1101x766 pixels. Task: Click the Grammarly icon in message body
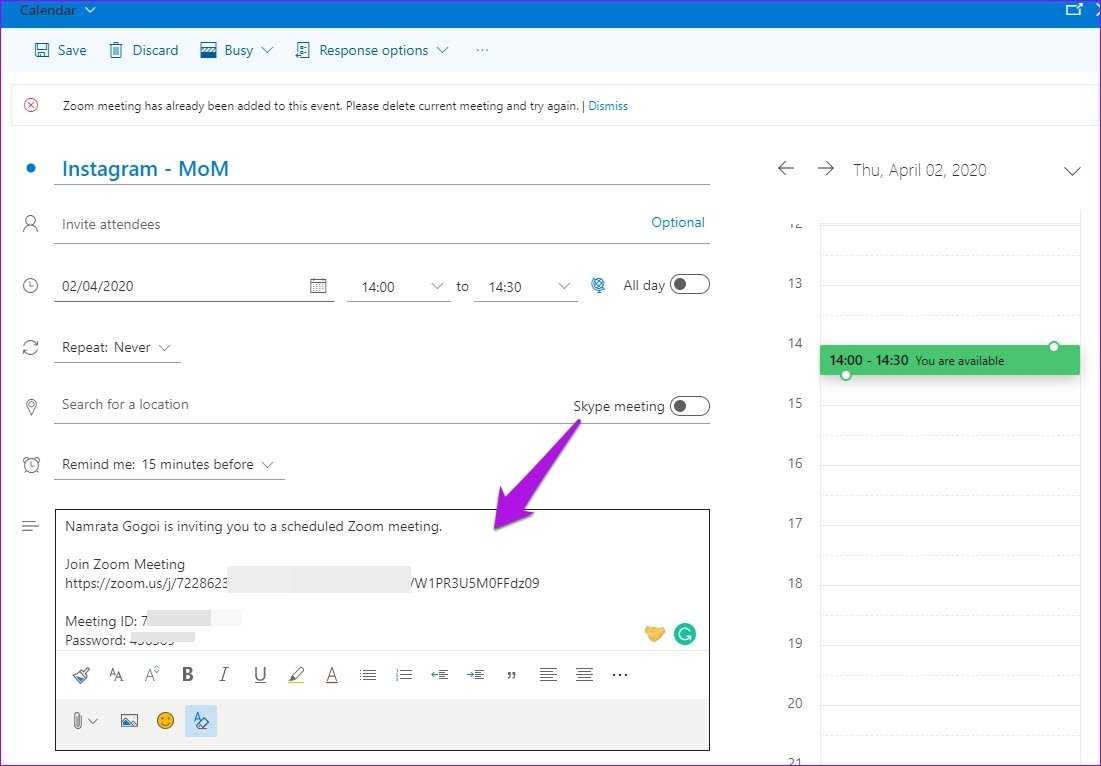(x=684, y=633)
